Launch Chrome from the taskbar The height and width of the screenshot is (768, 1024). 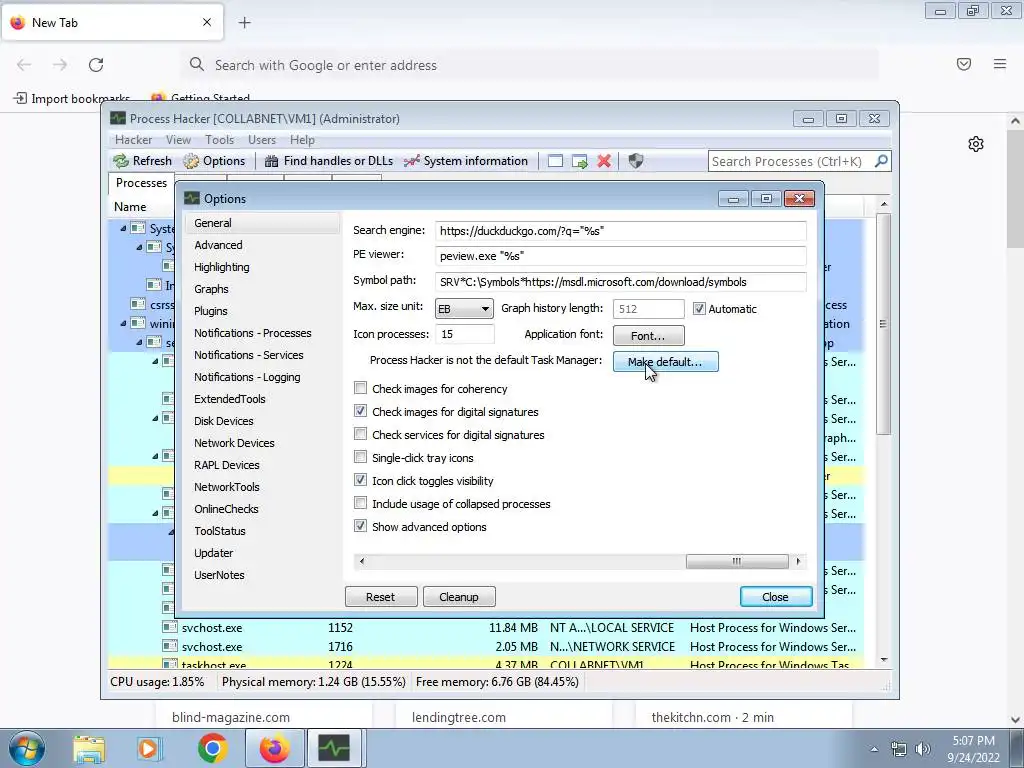click(212, 748)
